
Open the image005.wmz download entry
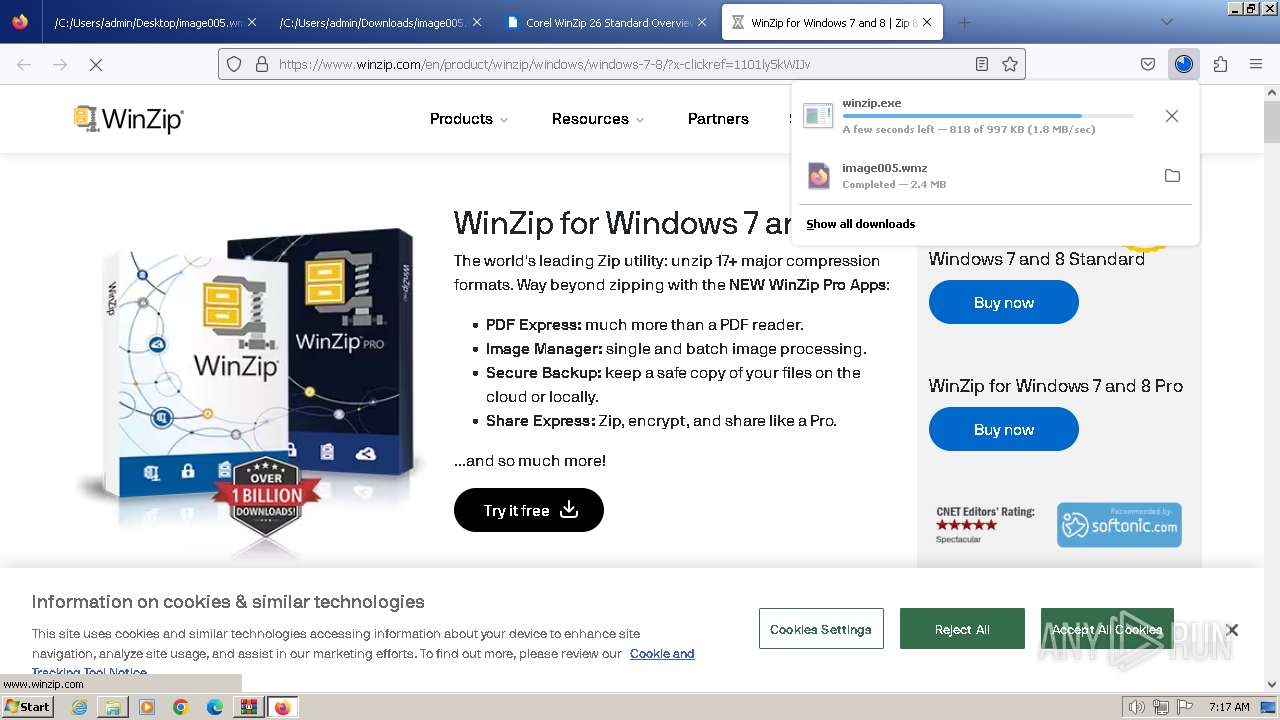tap(975, 176)
